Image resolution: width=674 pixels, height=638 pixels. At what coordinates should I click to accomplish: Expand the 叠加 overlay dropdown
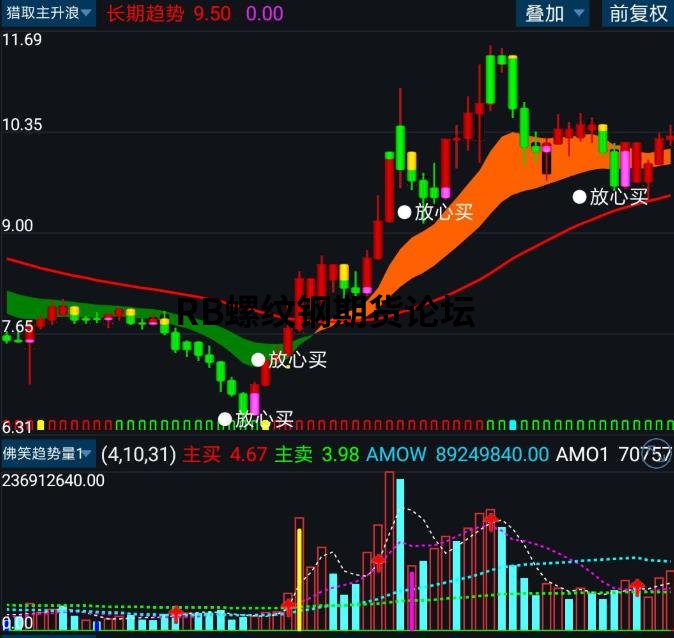point(552,14)
